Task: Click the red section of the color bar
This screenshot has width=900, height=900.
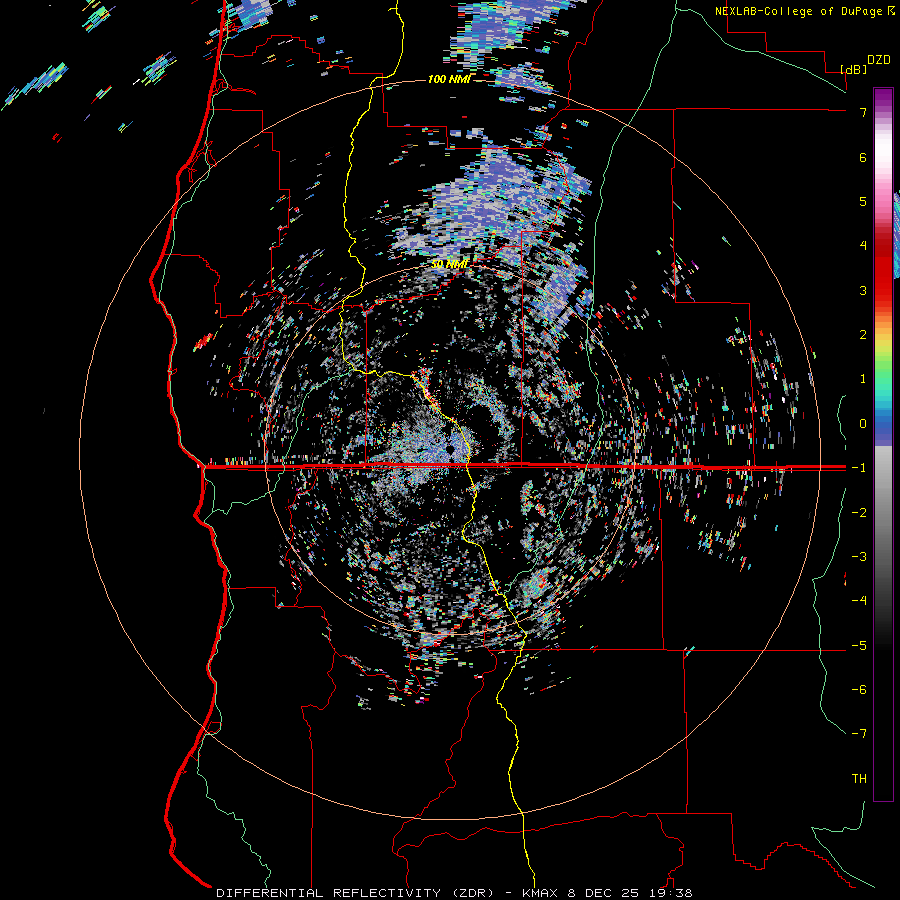Action: (883, 270)
